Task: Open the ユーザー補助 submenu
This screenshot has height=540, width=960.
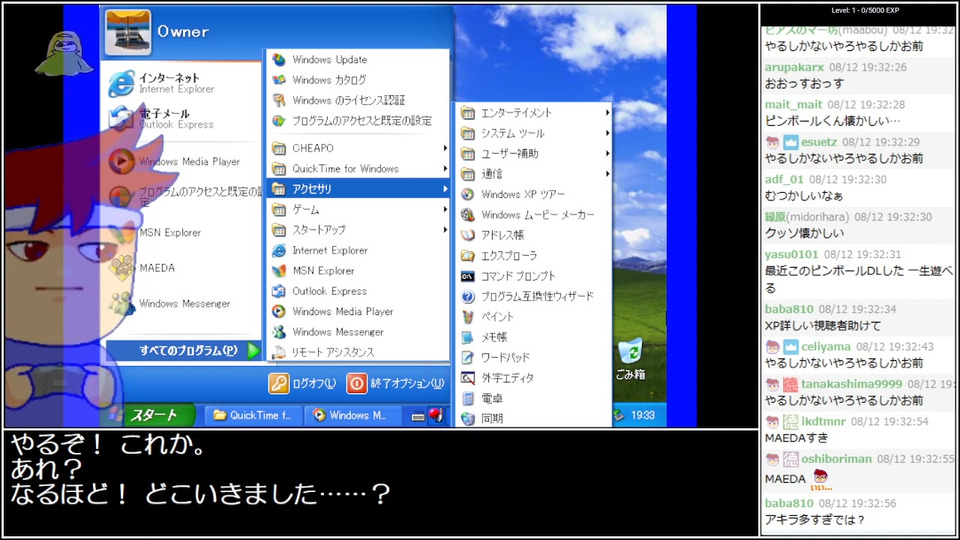Action: [534, 153]
